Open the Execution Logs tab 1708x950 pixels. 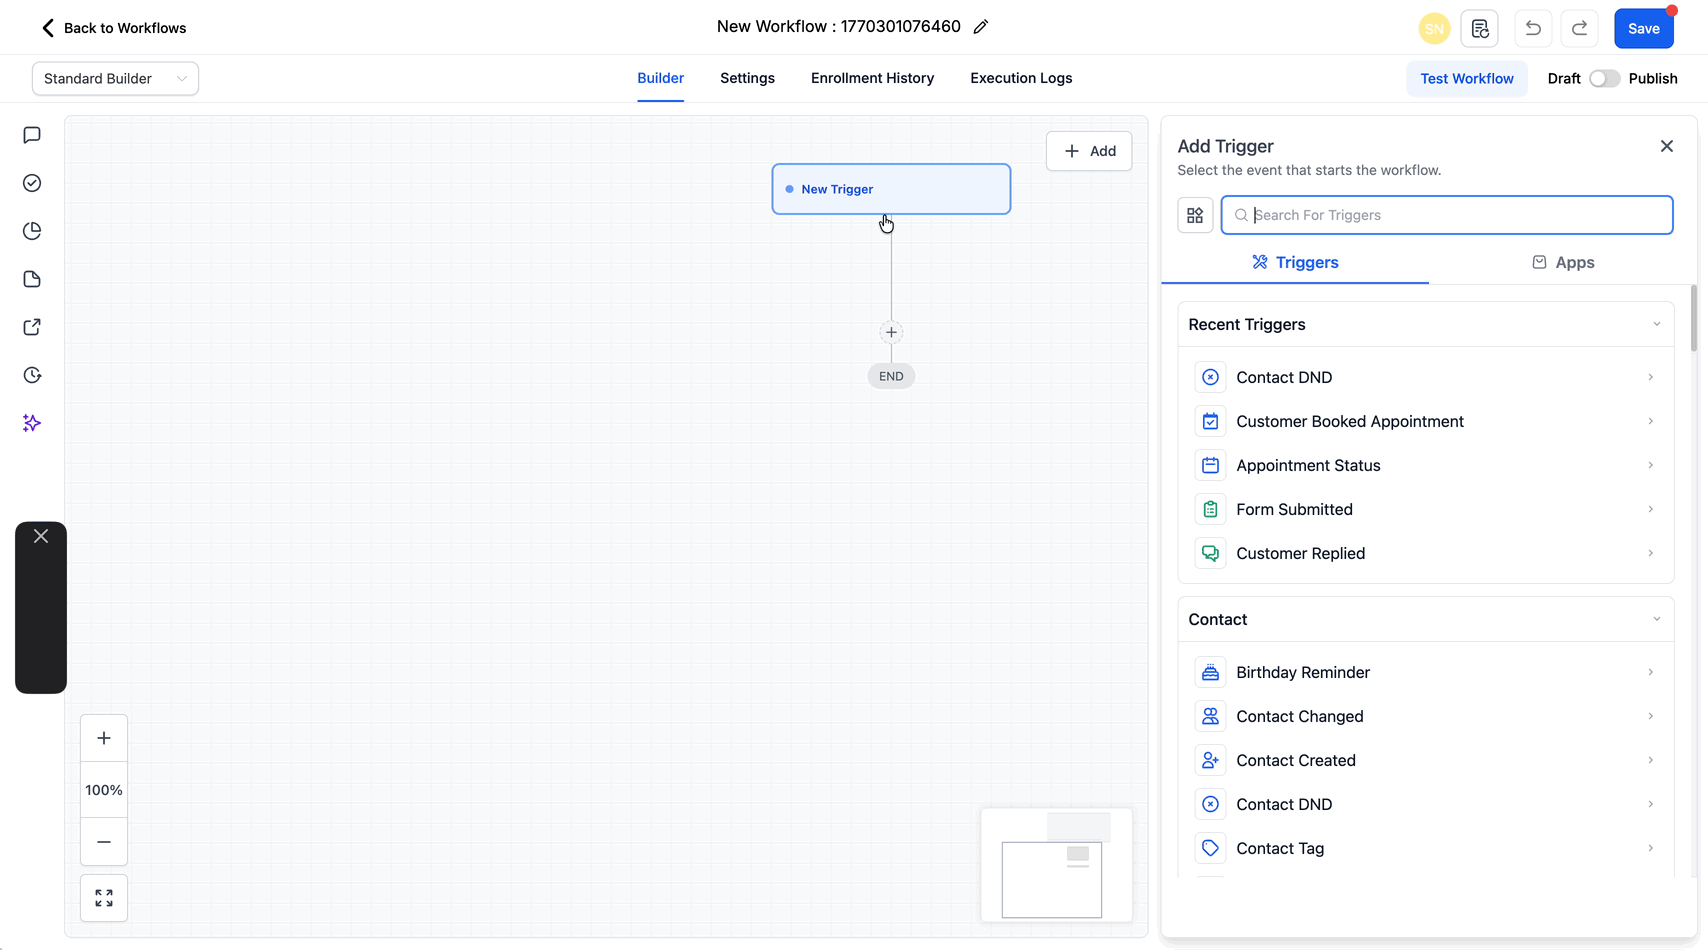coord(1021,78)
